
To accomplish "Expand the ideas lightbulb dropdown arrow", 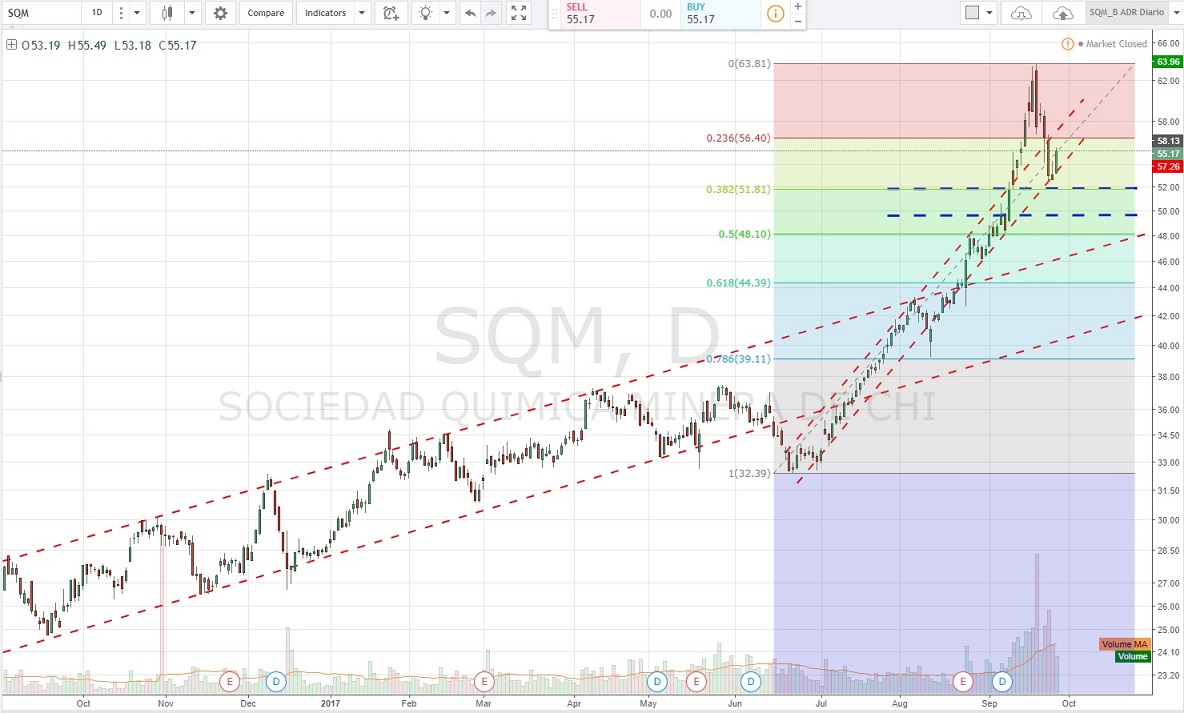I will pos(446,13).
